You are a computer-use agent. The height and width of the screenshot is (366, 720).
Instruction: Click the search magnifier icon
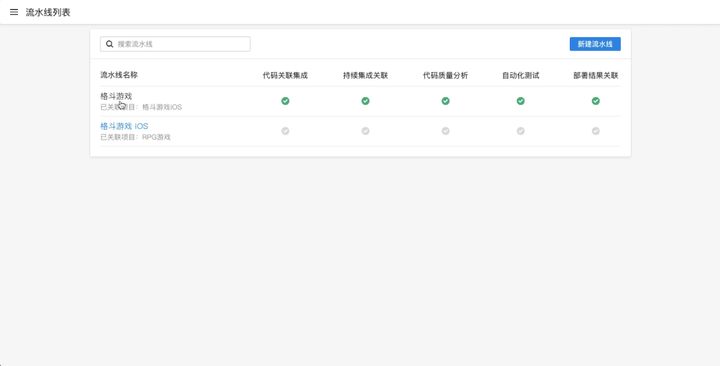pos(109,44)
